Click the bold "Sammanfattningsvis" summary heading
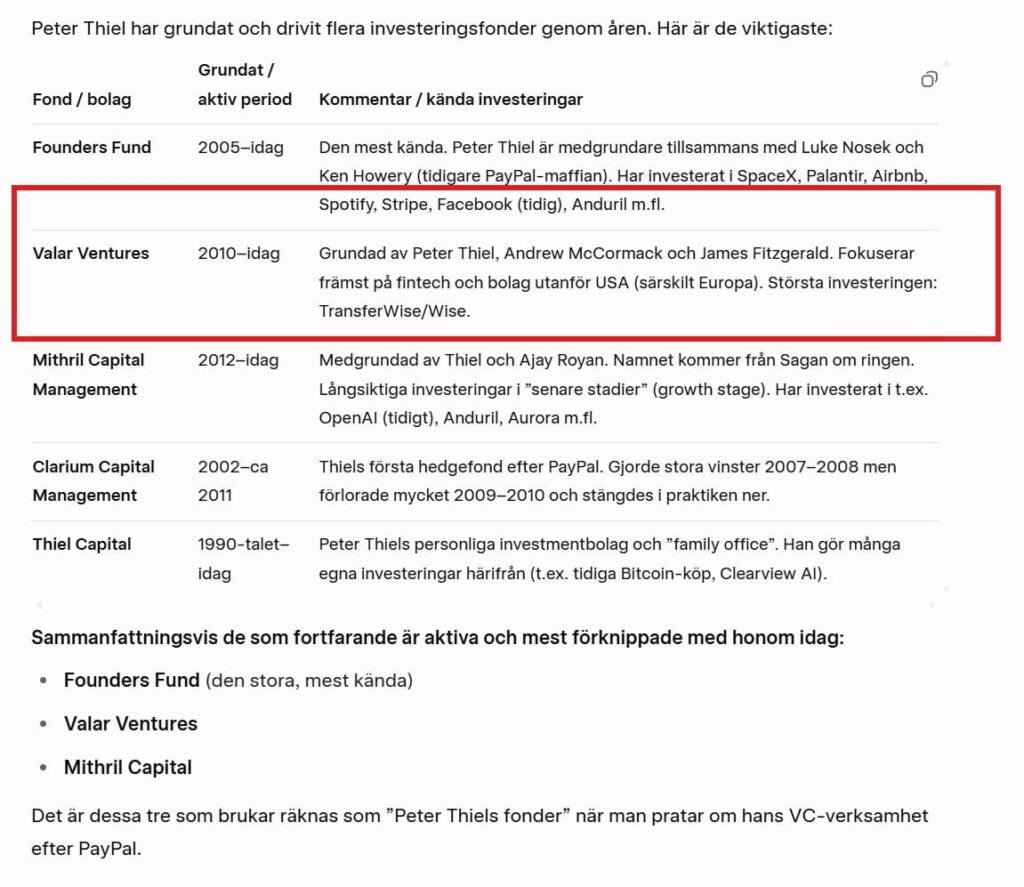 tap(437, 637)
